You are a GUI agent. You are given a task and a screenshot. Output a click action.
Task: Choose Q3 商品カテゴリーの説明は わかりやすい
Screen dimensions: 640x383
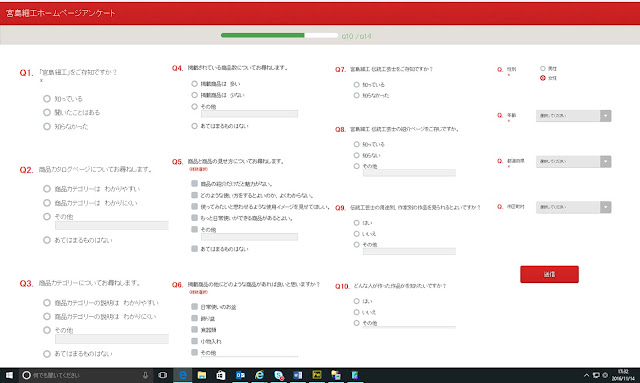tap(47, 303)
